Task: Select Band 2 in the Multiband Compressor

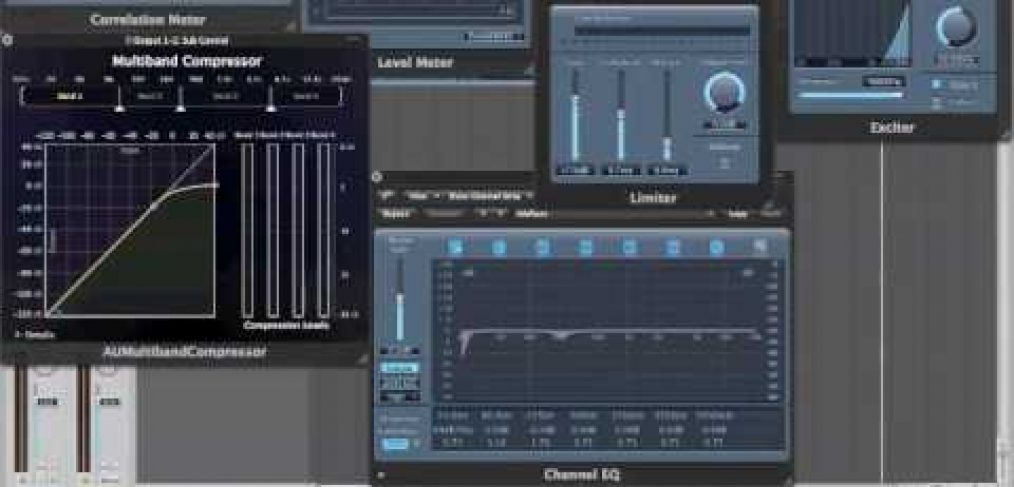Action: (149, 96)
